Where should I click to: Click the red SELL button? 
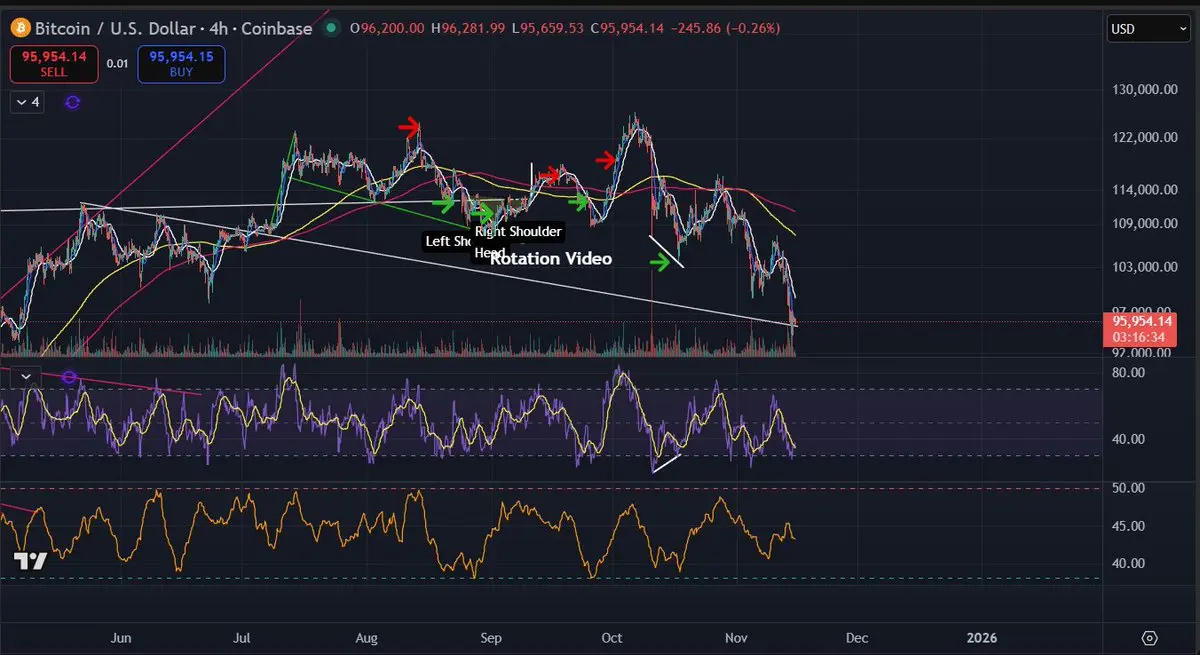point(54,64)
